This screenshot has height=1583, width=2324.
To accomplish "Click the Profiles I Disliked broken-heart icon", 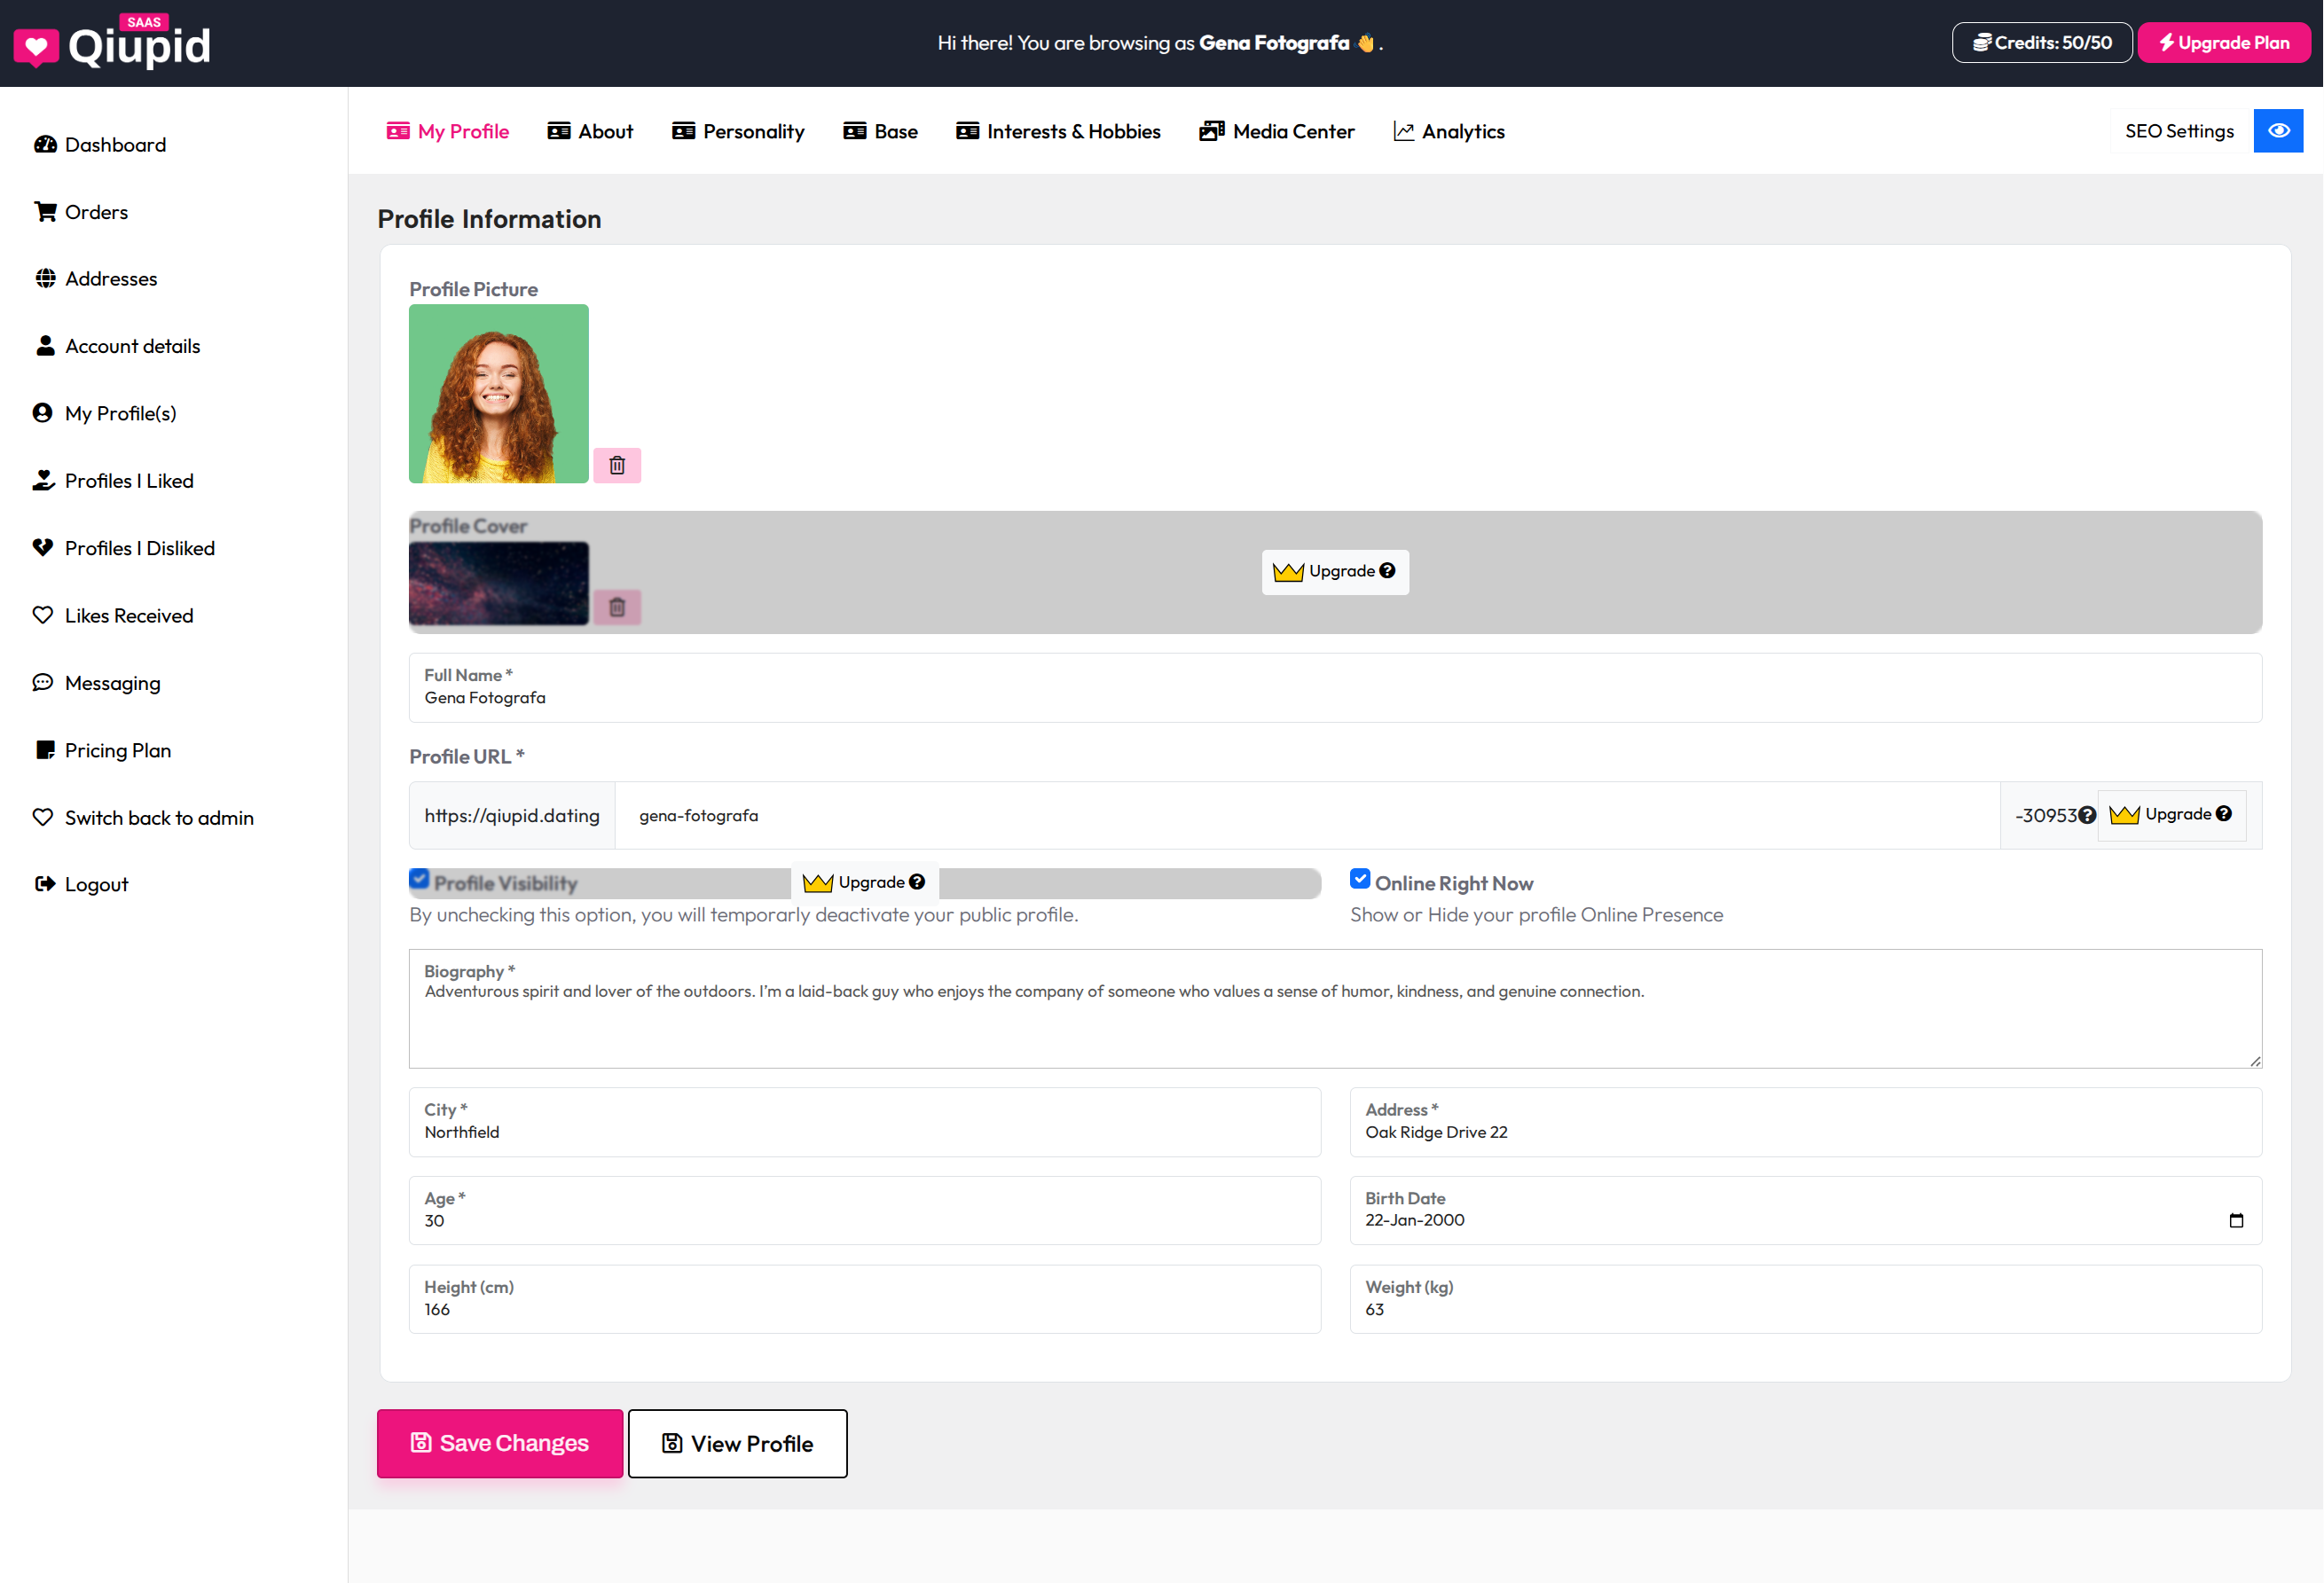I will pyautogui.click(x=43, y=548).
